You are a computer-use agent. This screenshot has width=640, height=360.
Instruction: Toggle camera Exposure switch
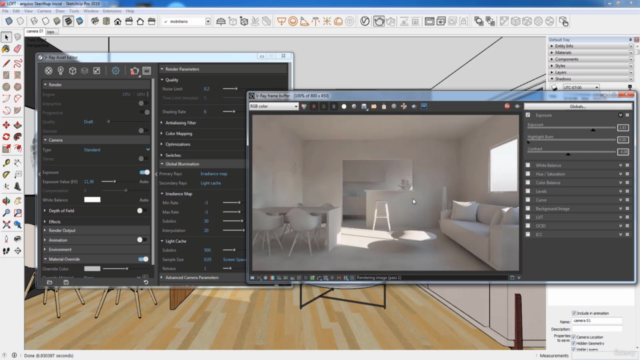(x=144, y=172)
